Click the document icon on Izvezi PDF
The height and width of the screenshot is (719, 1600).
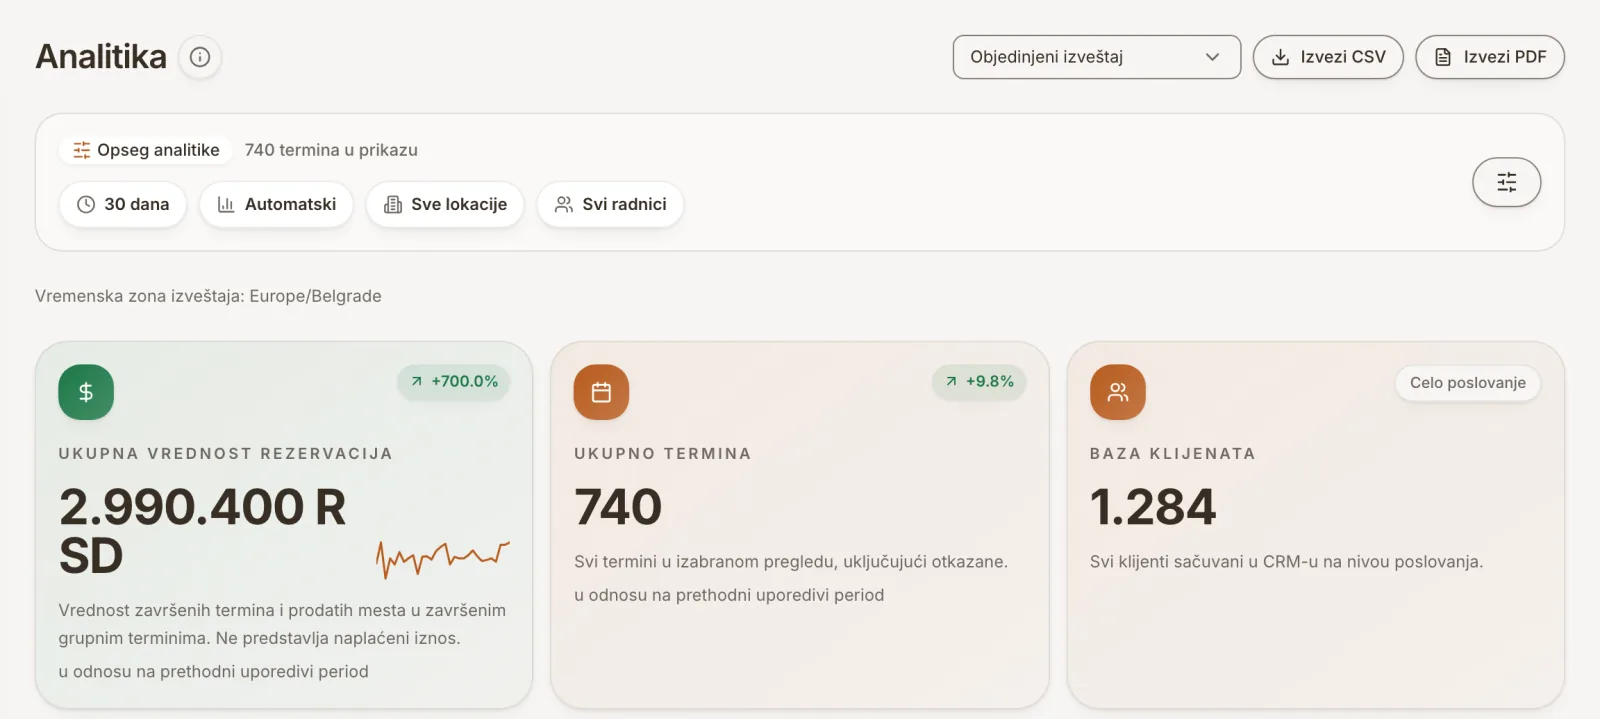click(1443, 57)
